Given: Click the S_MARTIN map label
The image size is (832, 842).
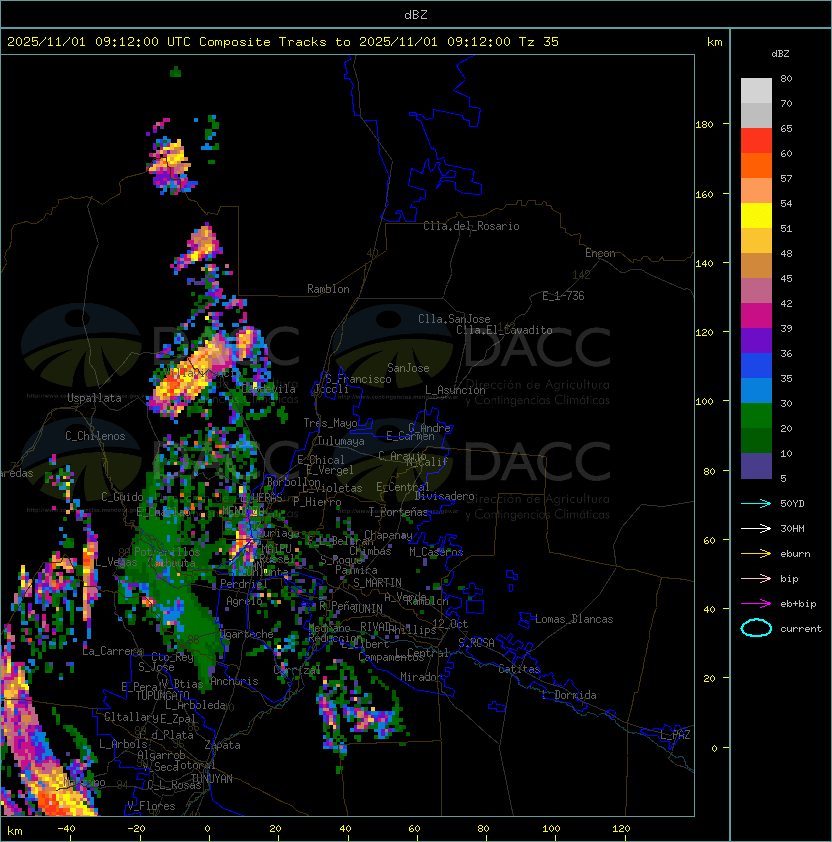Looking at the screenshot, I should pyautogui.click(x=377, y=583).
